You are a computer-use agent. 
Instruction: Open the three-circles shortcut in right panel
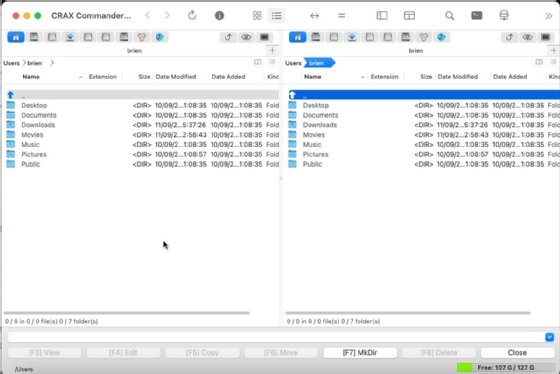point(424,37)
